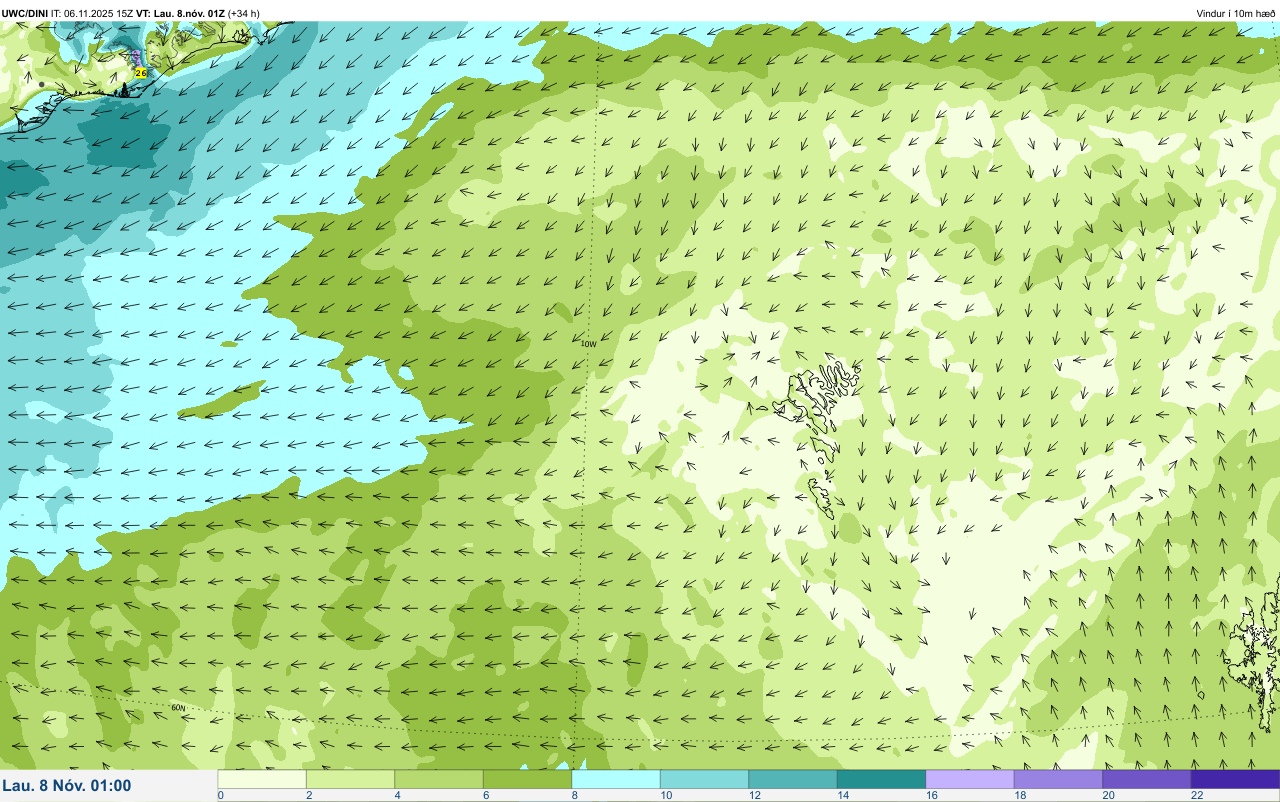The image size is (1280, 802).
Task: Select the 10–12 m/s turquoise legend swatch
Action: tap(704, 779)
